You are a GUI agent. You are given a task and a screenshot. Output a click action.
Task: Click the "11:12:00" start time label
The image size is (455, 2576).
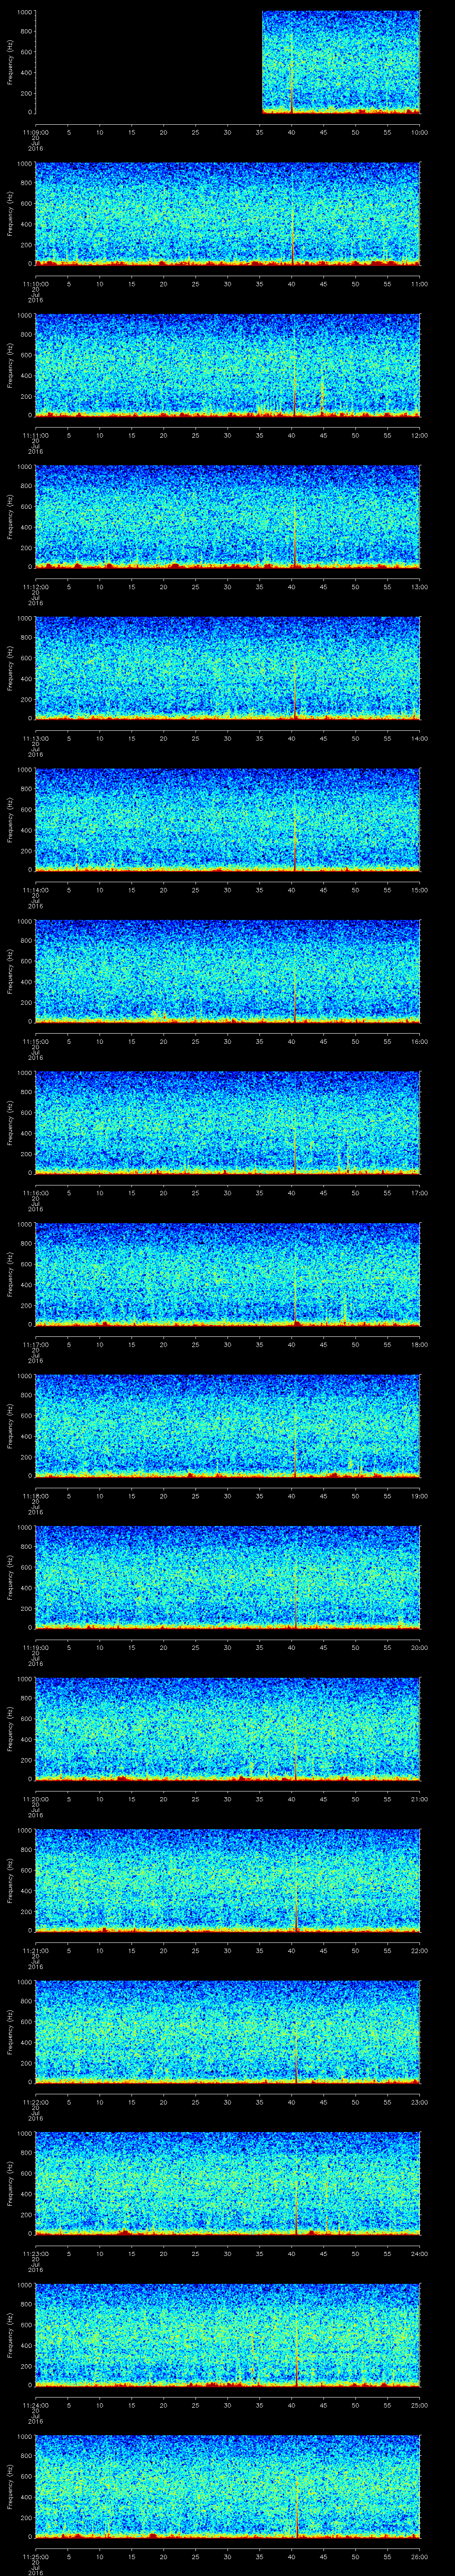tap(36, 587)
